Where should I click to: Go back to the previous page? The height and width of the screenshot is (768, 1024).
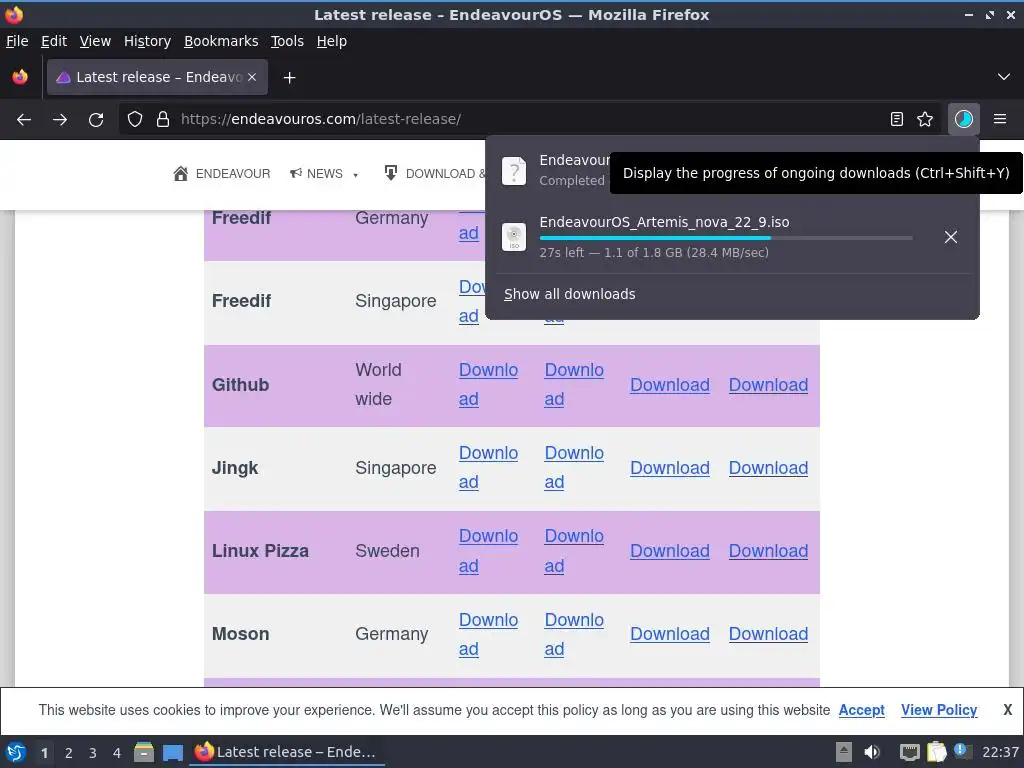pyautogui.click(x=24, y=120)
